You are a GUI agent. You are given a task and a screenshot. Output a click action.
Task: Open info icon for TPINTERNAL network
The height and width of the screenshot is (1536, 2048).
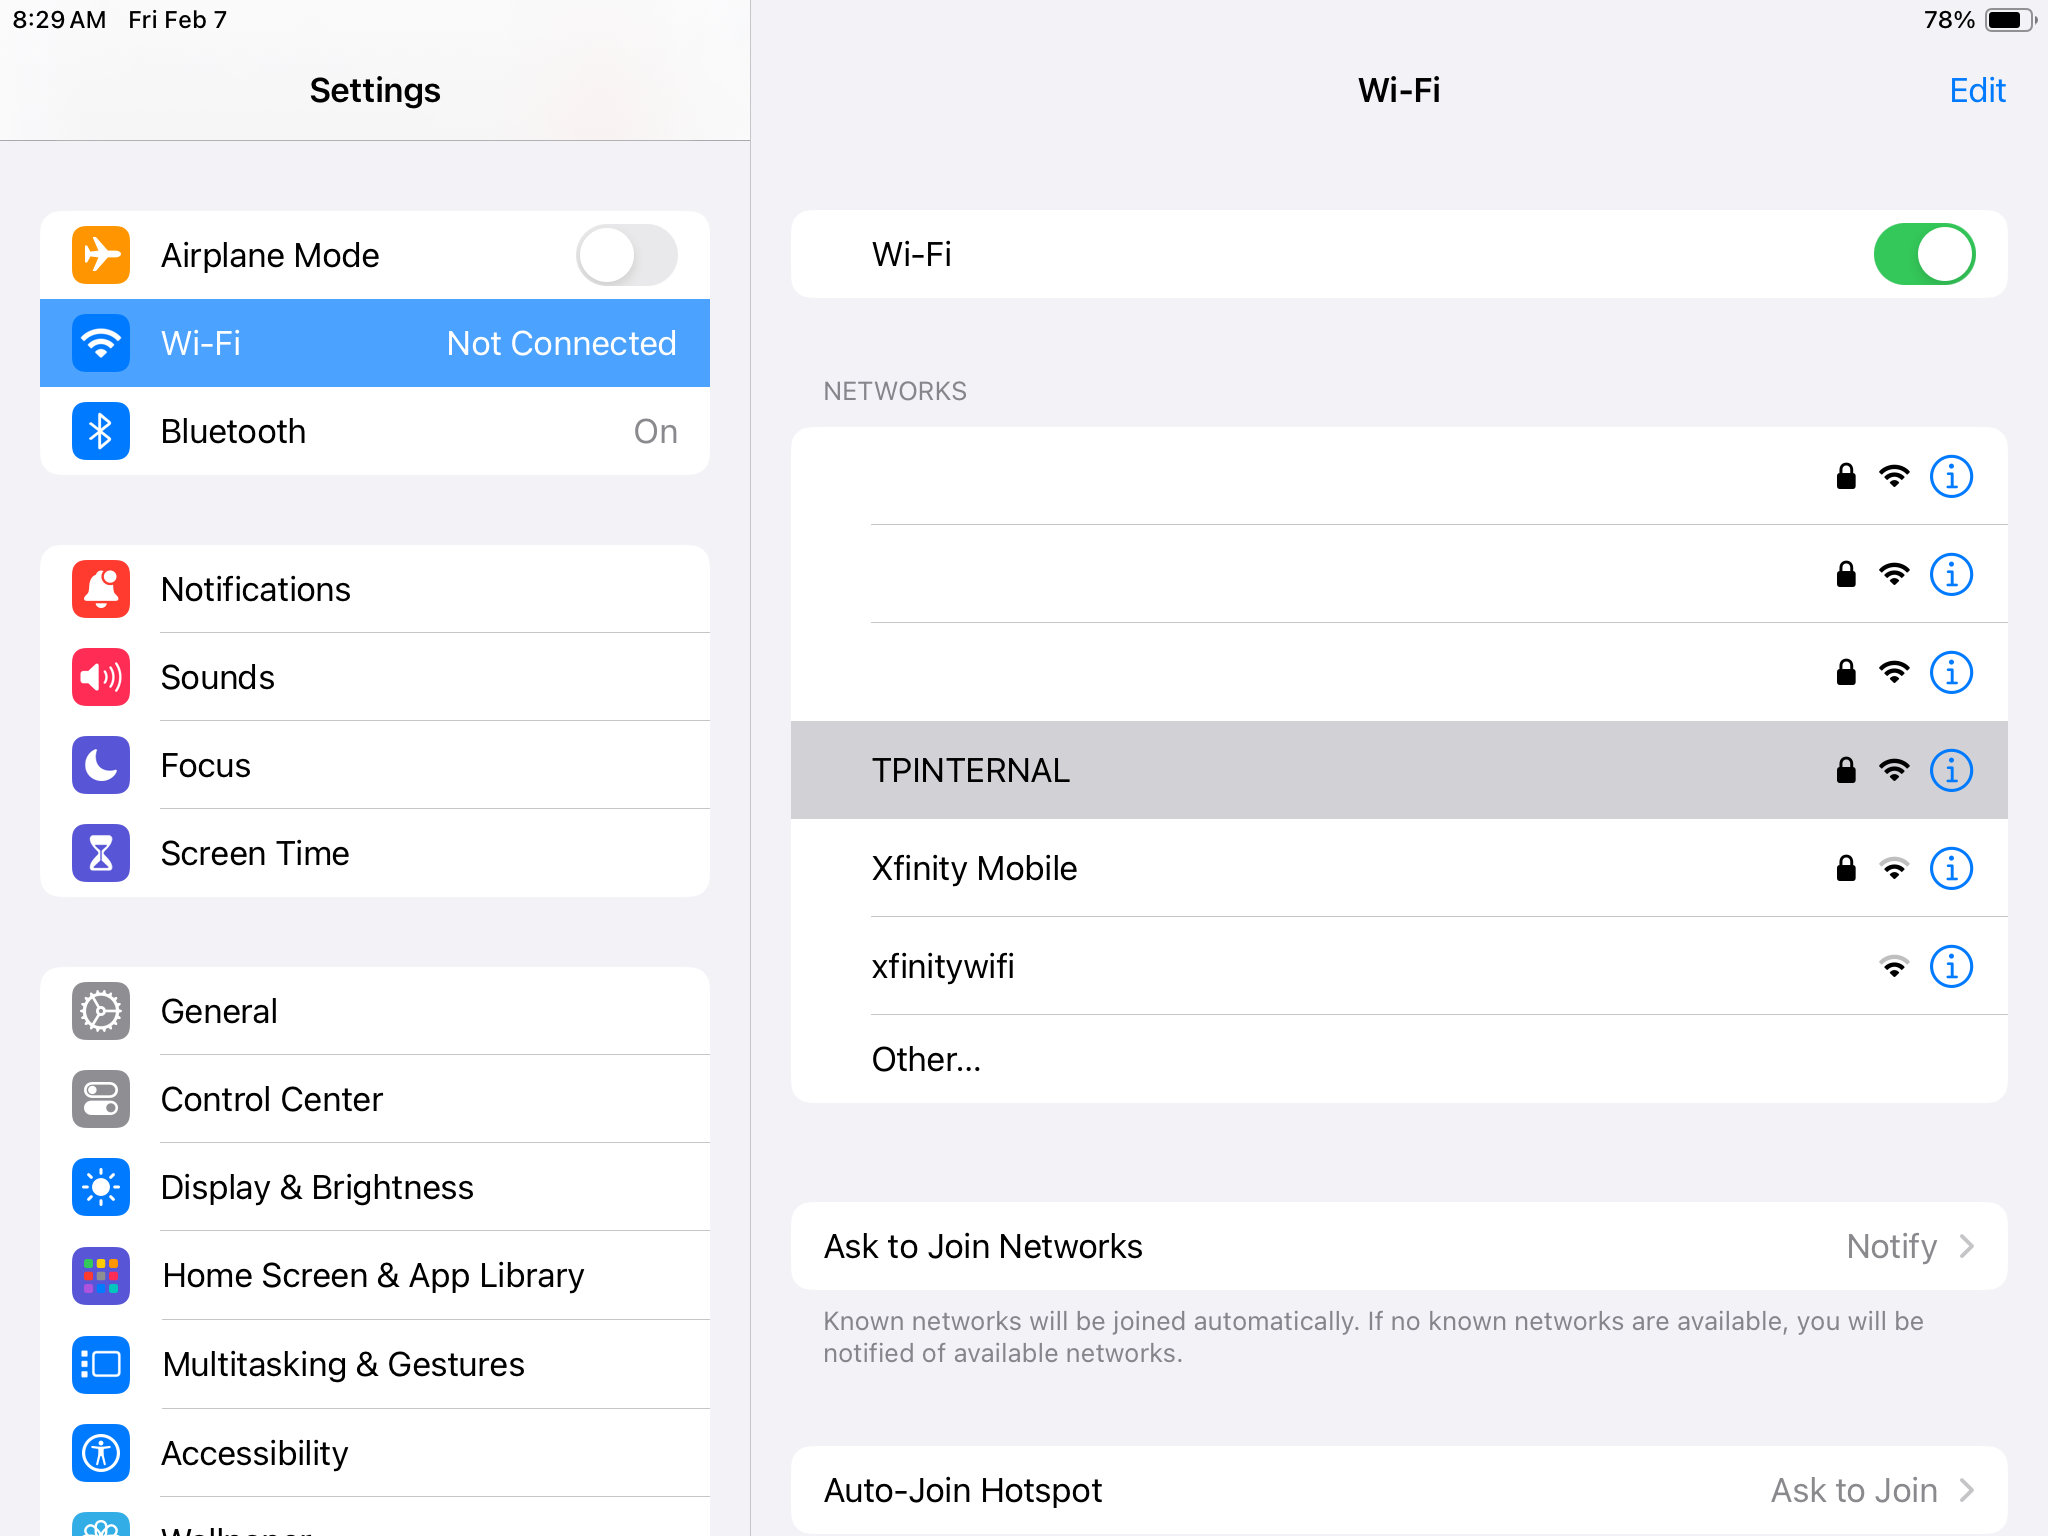pyautogui.click(x=1950, y=770)
